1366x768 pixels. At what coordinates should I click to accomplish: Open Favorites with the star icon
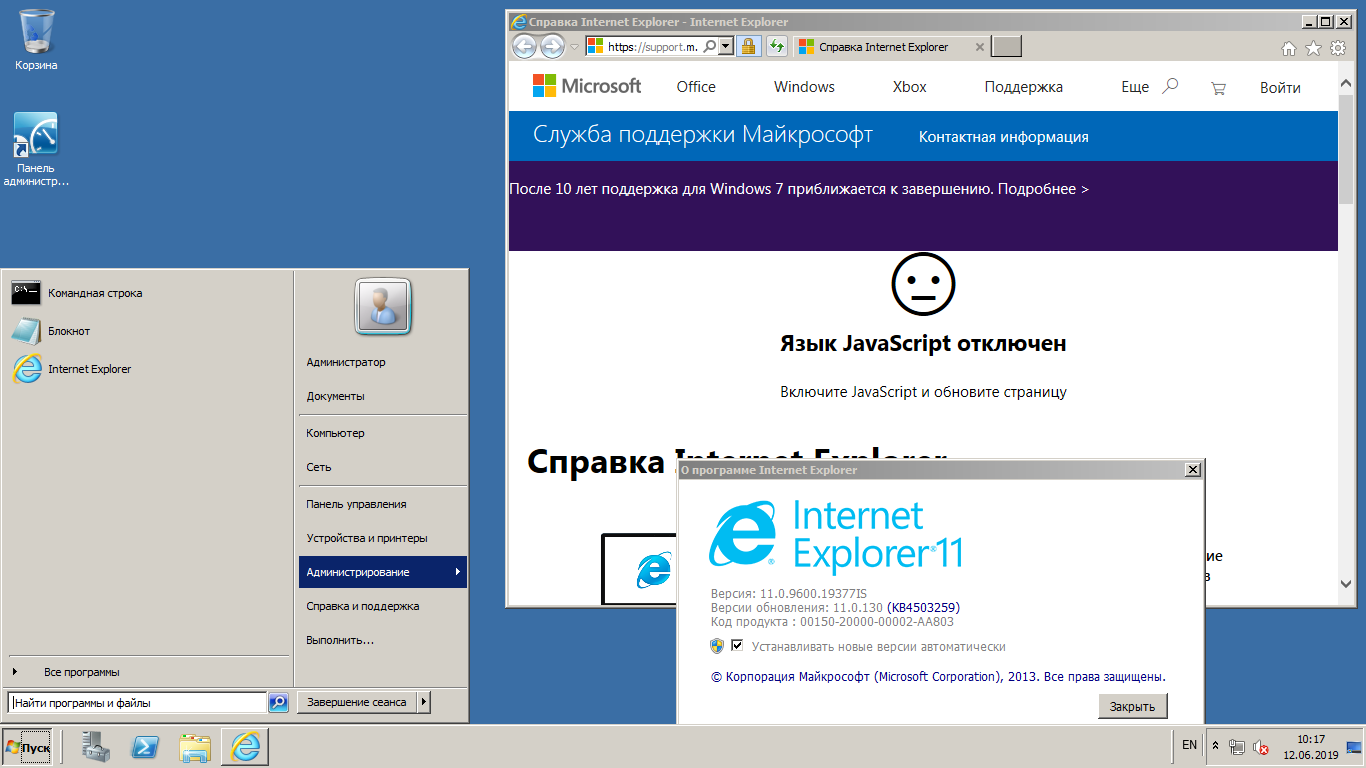pyautogui.click(x=1313, y=47)
